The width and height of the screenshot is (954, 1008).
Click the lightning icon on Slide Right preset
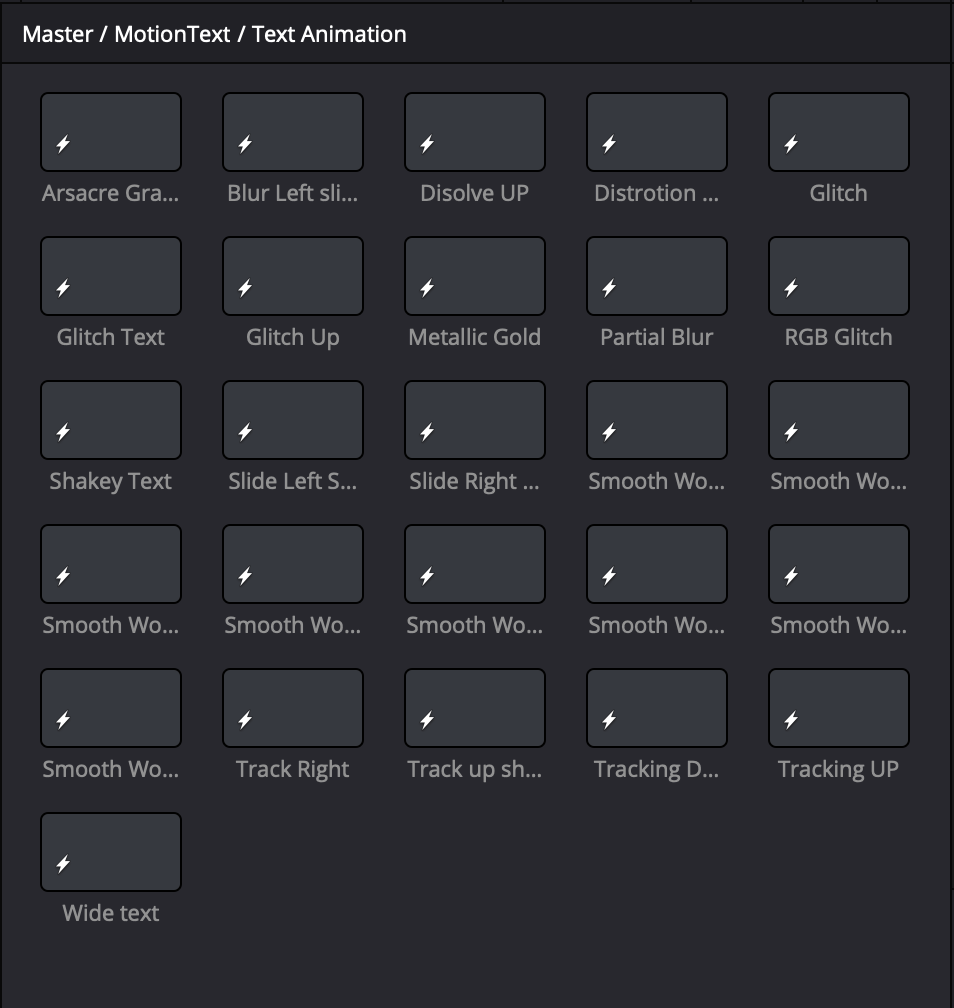[427, 432]
